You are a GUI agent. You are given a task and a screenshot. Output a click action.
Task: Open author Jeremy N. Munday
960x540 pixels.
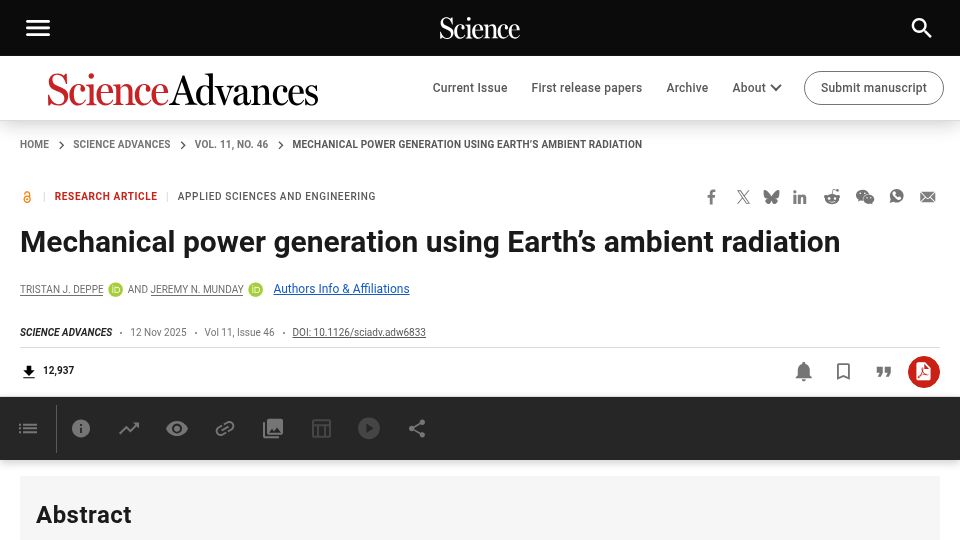pyautogui.click(x=197, y=290)
